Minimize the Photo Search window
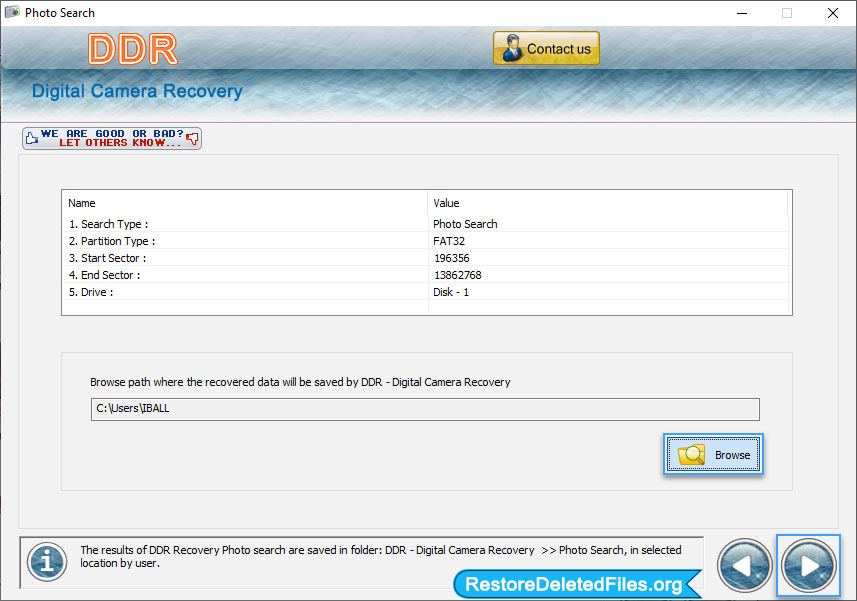The height and width of the screenshot is (601, 857). 742,13
